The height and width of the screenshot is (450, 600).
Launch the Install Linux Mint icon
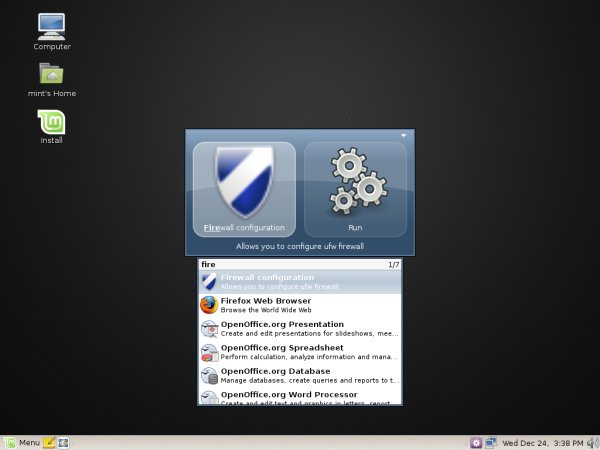pyautogui.click(x=51, y=127)
